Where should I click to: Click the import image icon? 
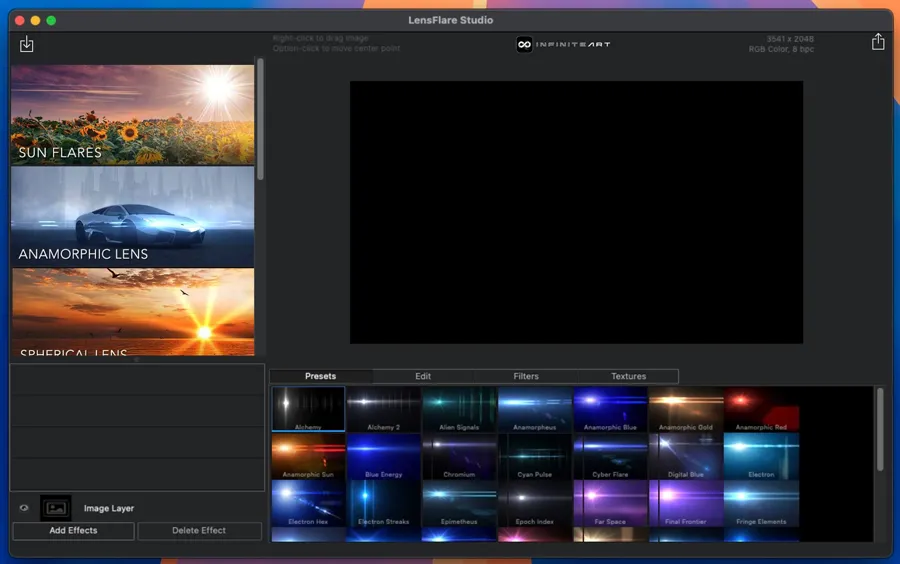click(x=27, y=44)
